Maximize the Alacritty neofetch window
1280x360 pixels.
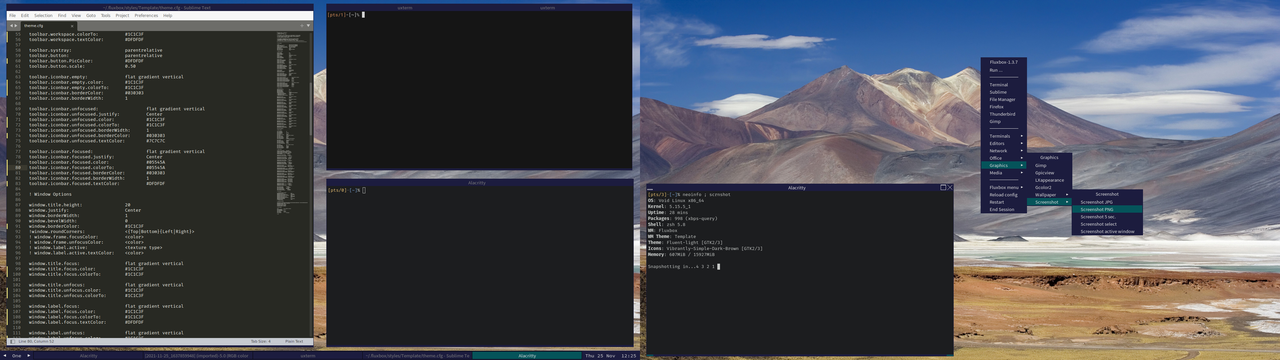pyautogui.click(x=943, y=187)
